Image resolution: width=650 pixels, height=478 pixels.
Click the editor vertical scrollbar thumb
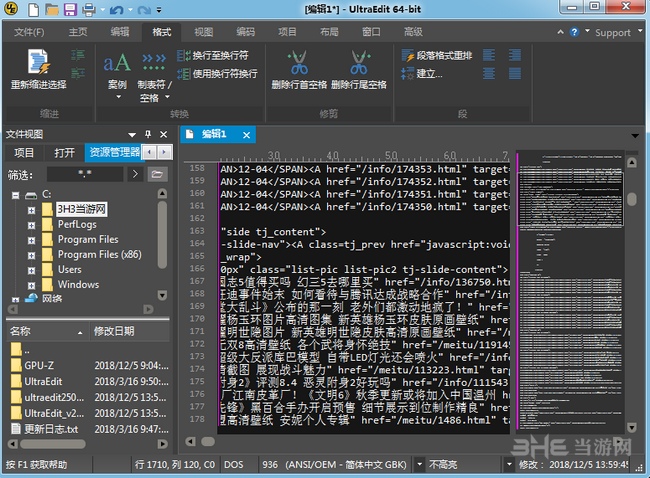coord(632,199)
